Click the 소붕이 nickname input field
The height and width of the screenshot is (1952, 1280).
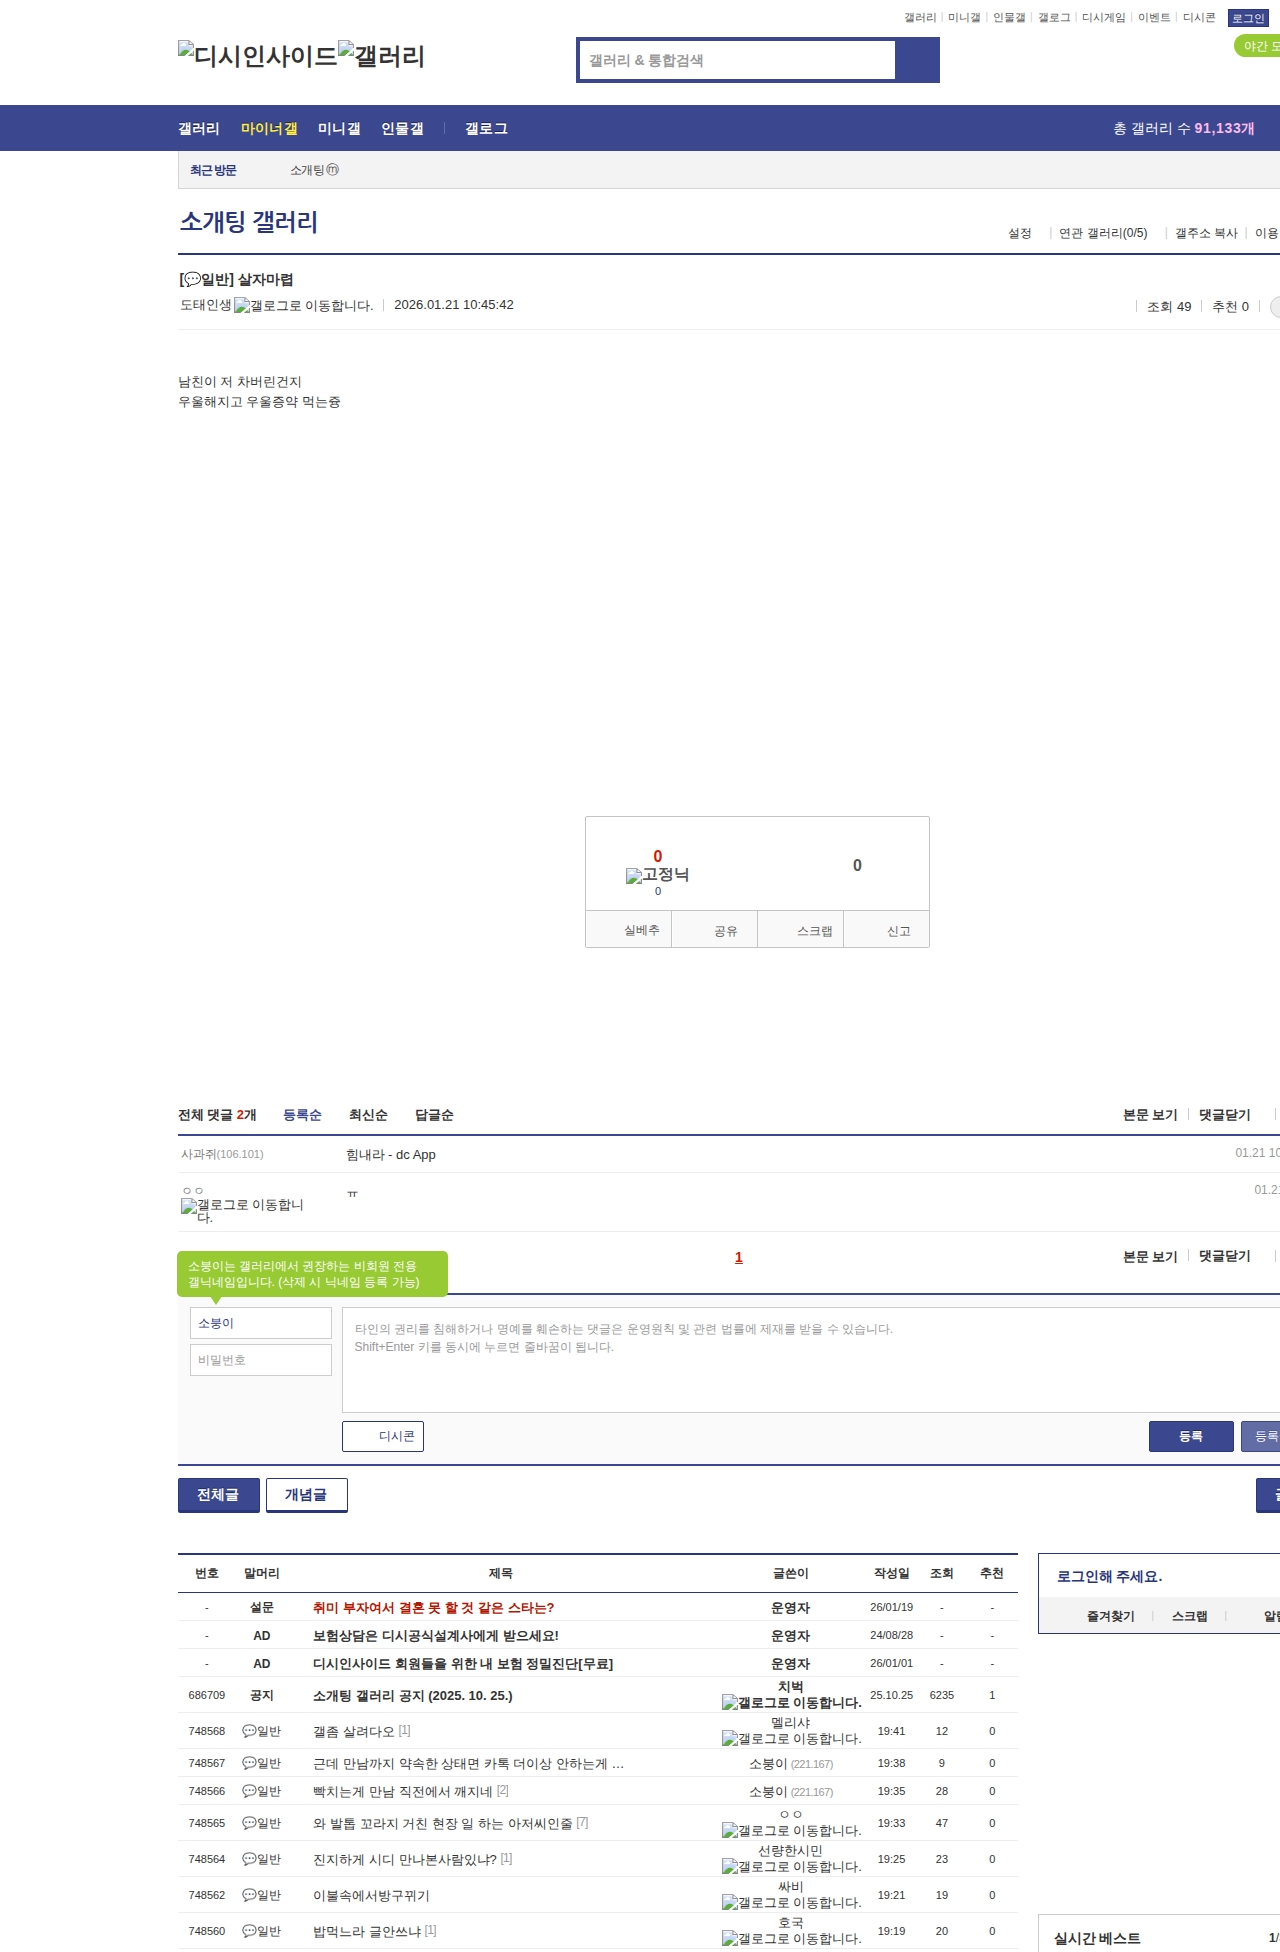(x=261, y=1323)
